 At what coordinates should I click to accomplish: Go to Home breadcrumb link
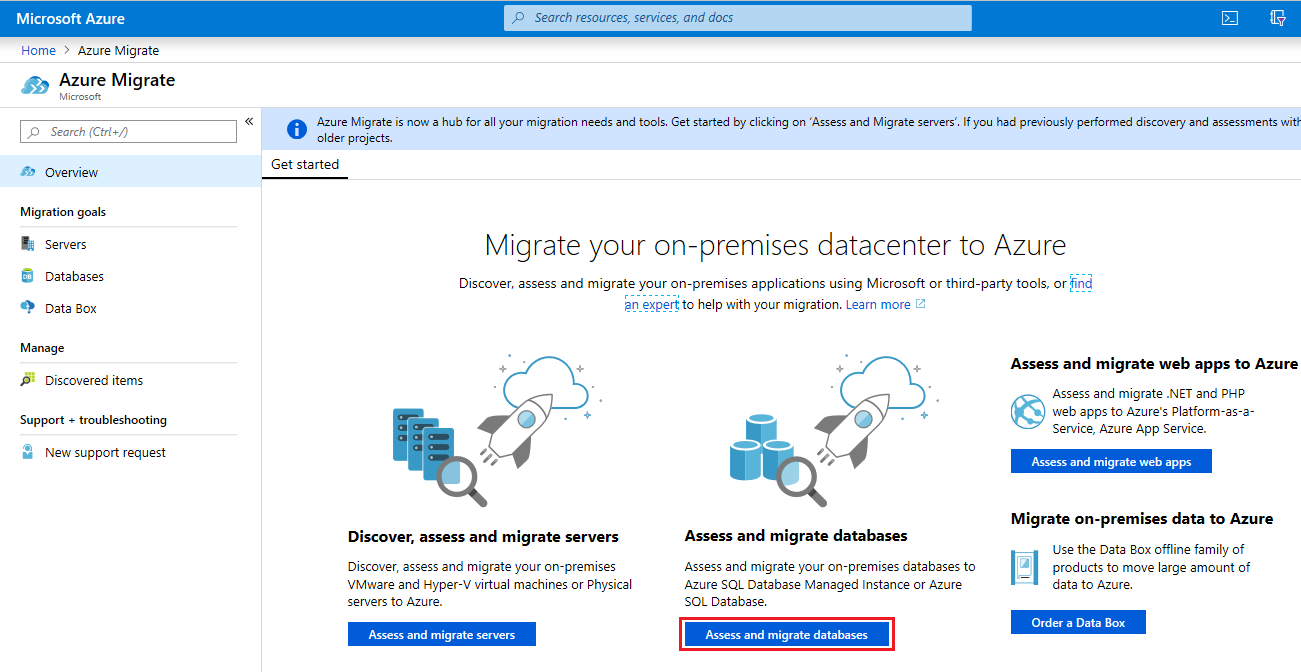tap(38, 50)
